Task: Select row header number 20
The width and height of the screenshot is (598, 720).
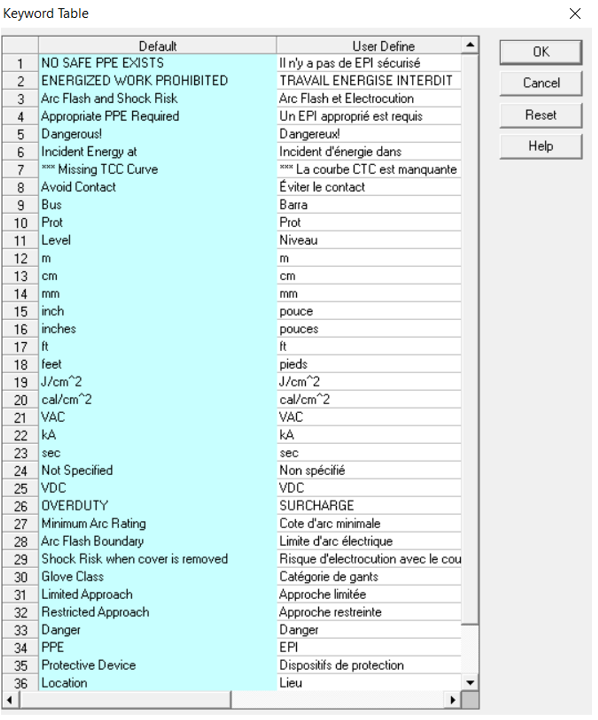Action: tap(20, 399)
